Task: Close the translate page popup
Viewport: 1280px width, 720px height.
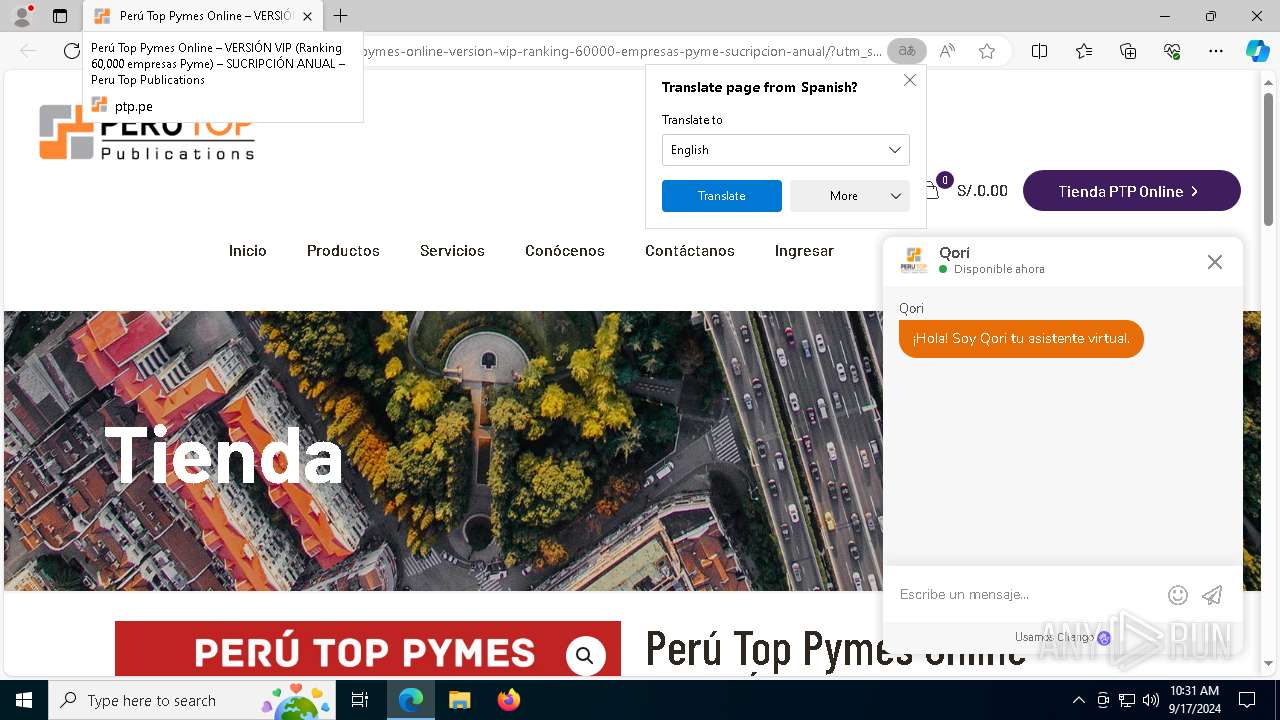Action: 909,80
